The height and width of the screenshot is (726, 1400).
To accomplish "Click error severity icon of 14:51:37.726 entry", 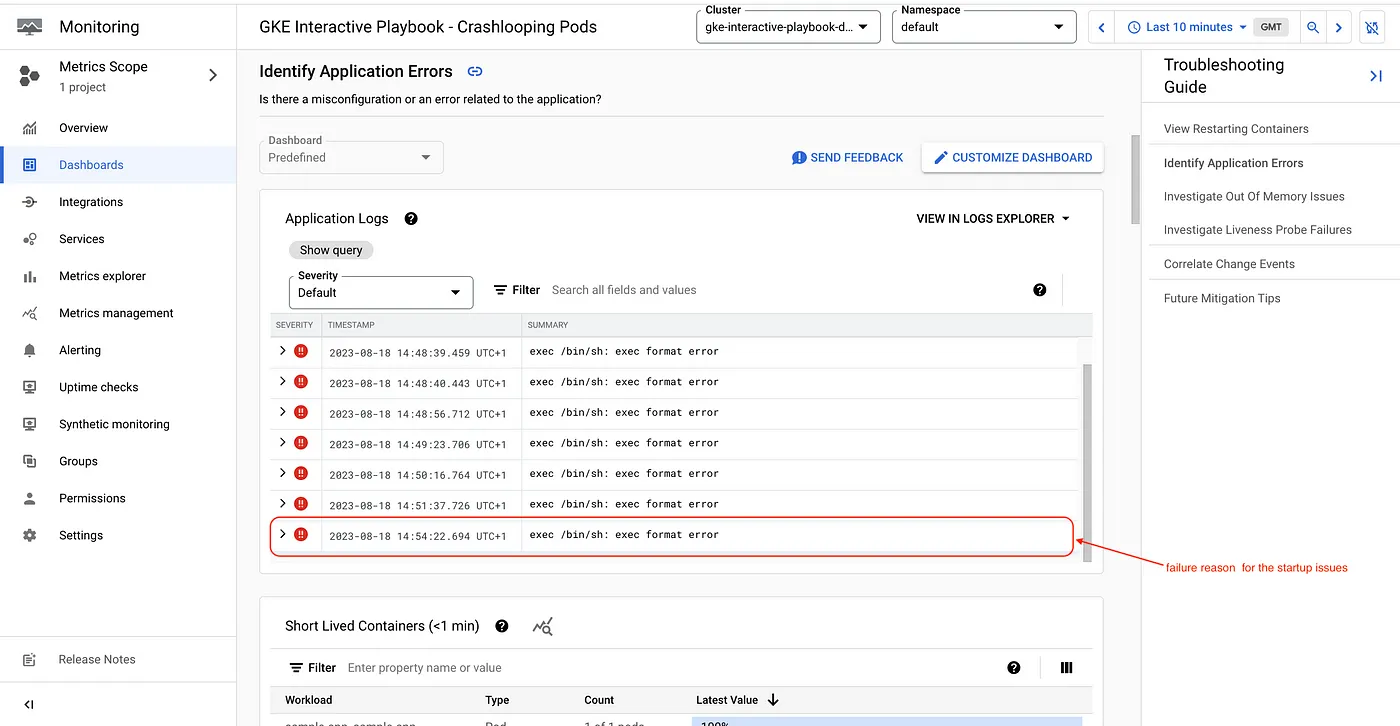I will click(x=301, y=503).
